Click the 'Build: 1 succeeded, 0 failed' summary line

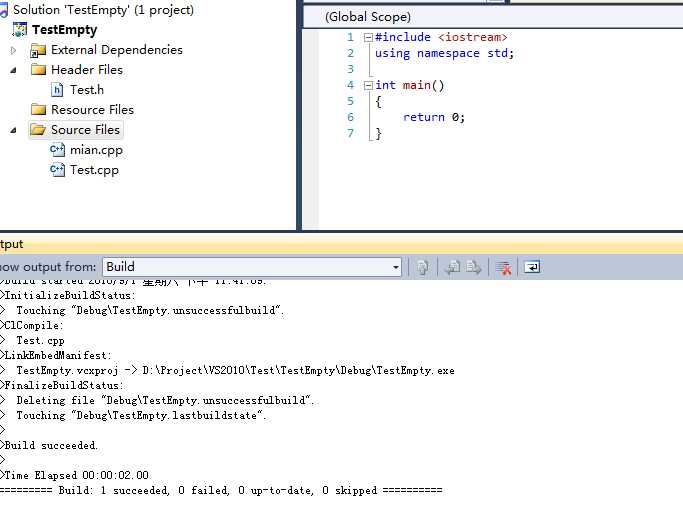(221, 490)
